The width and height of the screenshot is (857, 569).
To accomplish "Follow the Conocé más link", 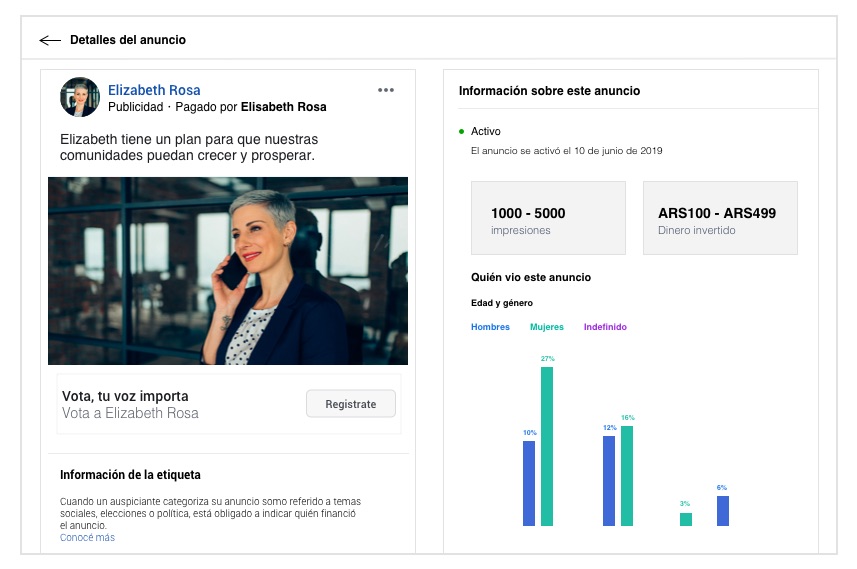I will [x=87, y=538].
